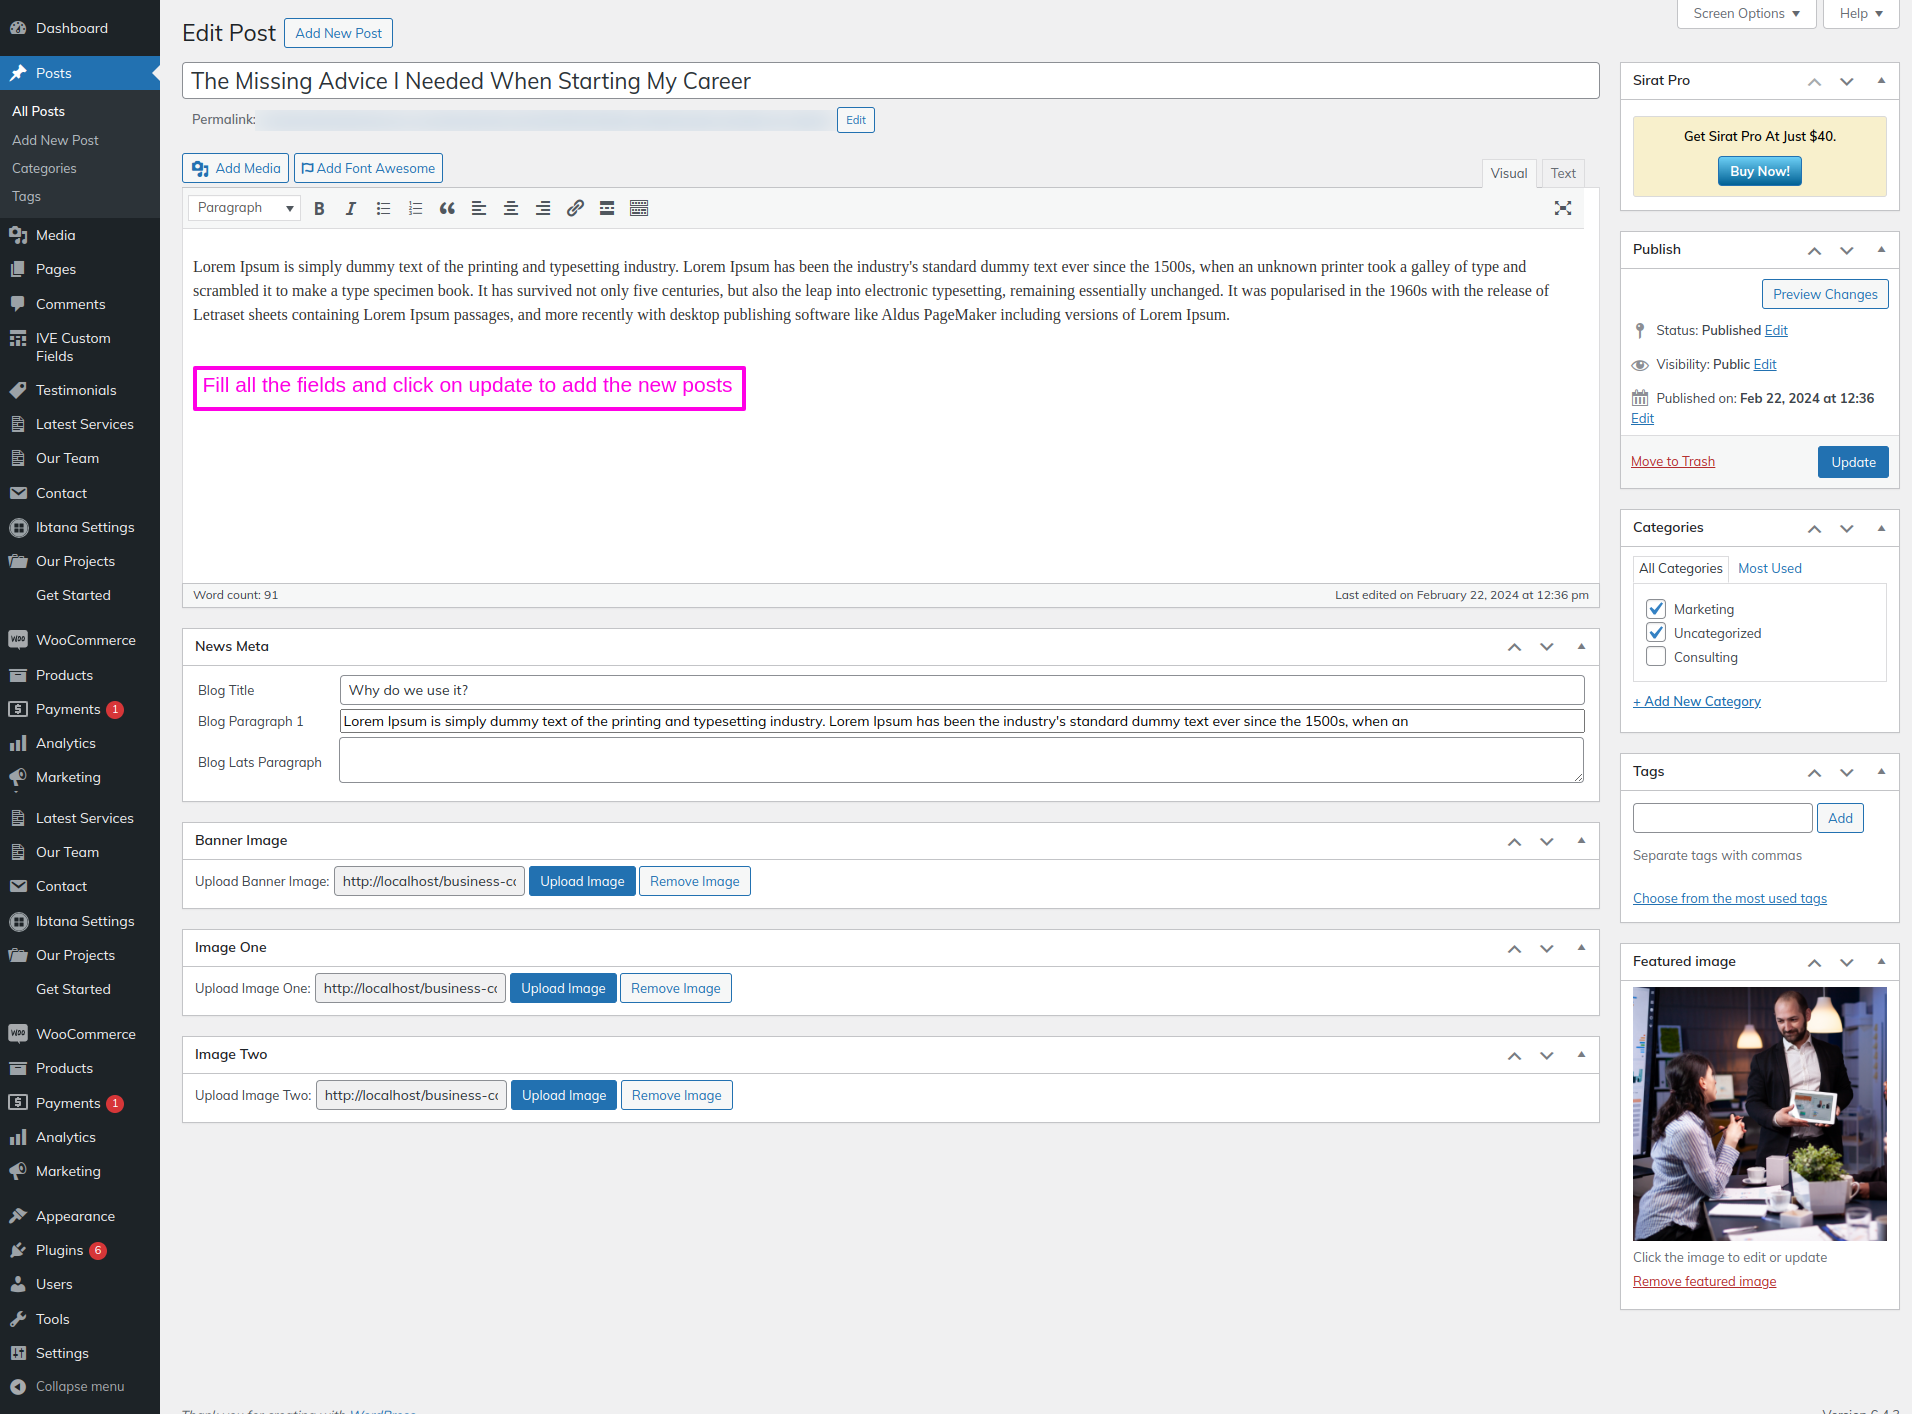Switch to the Text editor tab
This screenshot has width=1912, height=1414.
pos(1562,173)
